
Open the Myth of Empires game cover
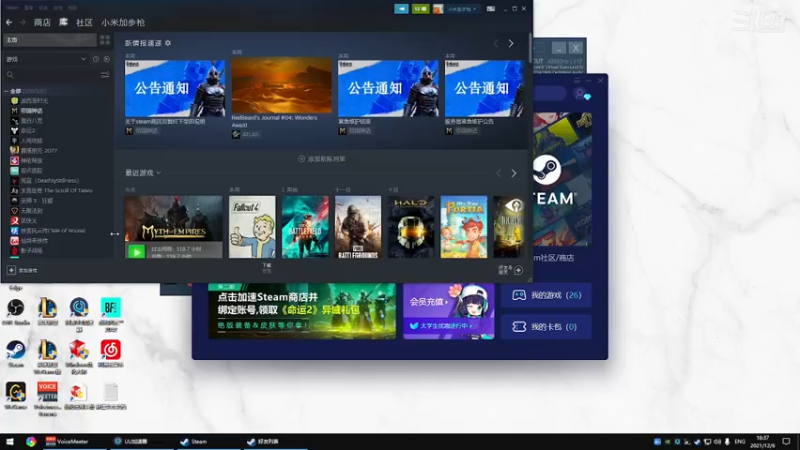[173, 219]
